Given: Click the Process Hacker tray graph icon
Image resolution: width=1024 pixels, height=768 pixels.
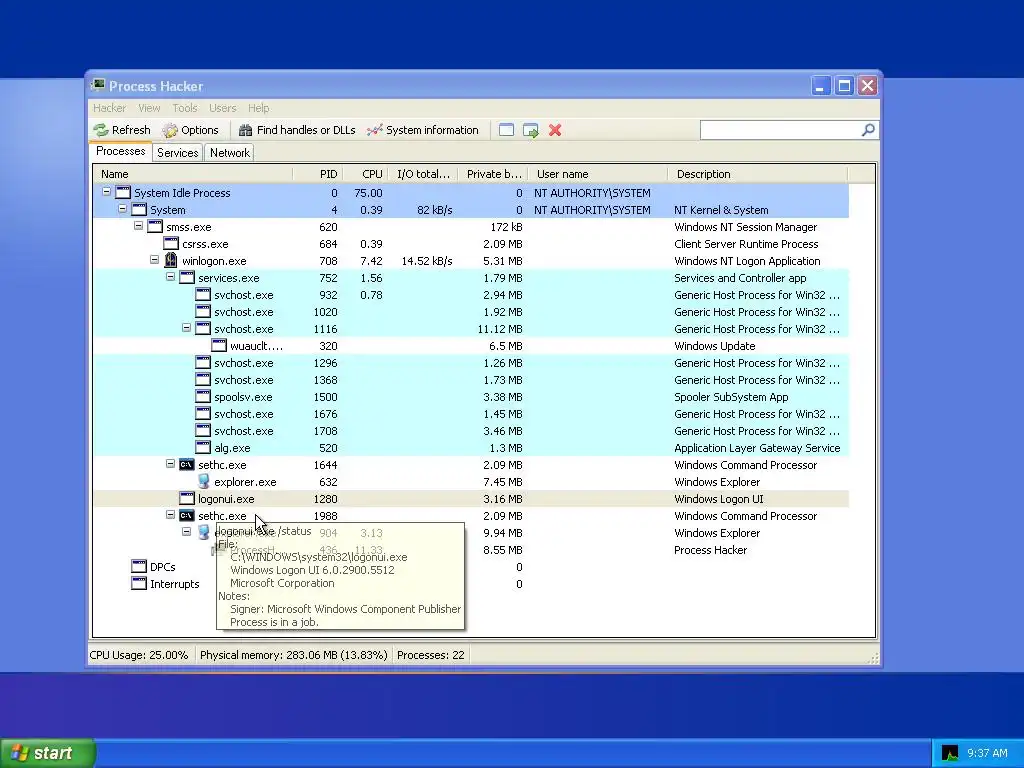Looking at the screenshot, I should click(950, 753).
